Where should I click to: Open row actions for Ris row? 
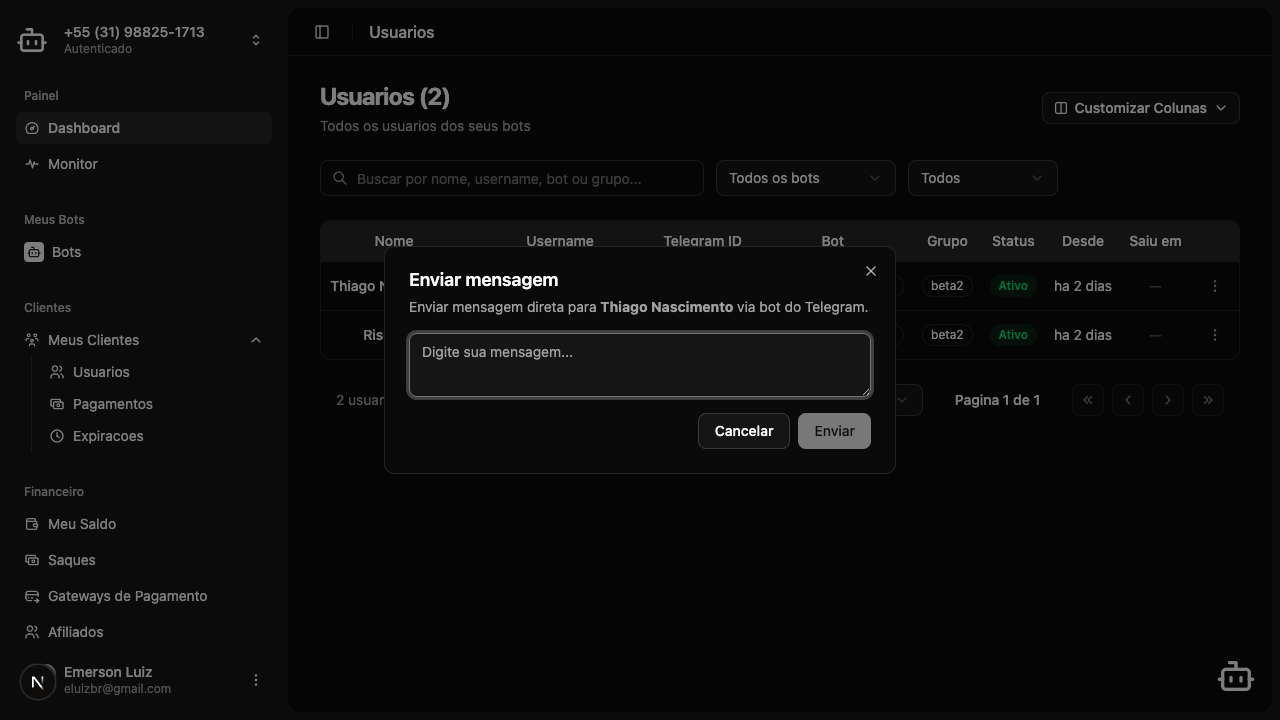pos(1215,335)
